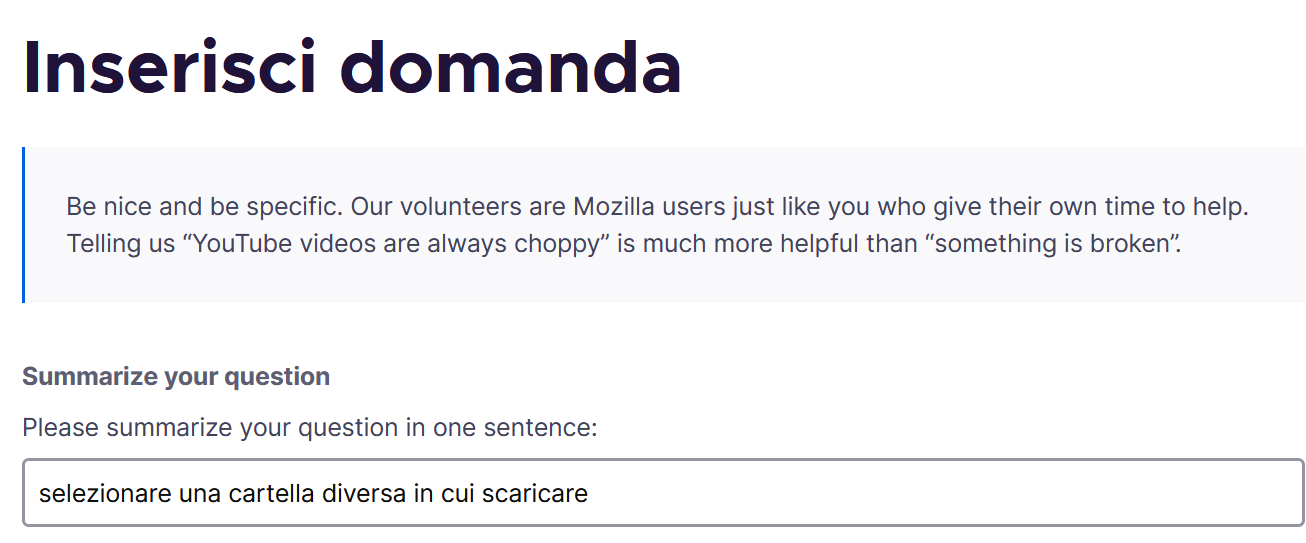Viewport: 1306px width, 543px height.
Task: Click the question summary input field
Action: [x=663, y=493]
